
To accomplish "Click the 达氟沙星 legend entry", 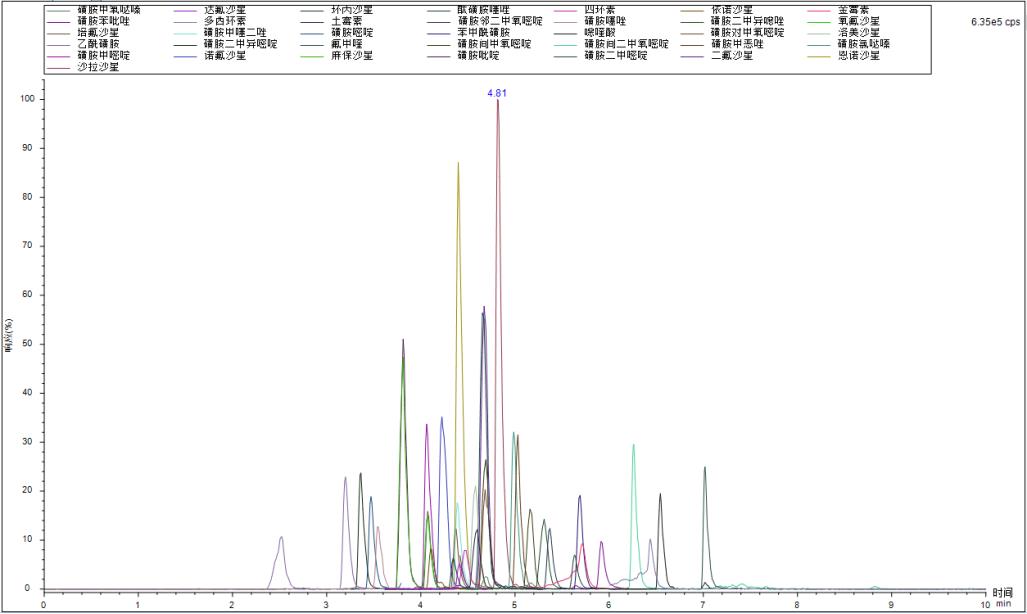I will pos(224,9).
